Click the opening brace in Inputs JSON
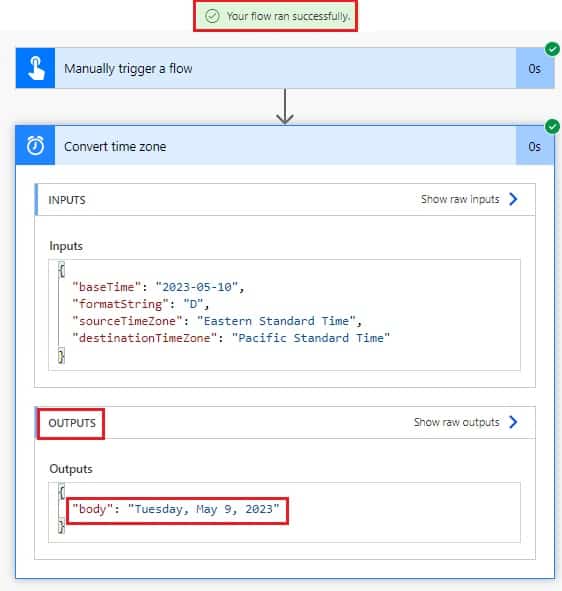Screen dimensions: 562x591 click(61, 270)
